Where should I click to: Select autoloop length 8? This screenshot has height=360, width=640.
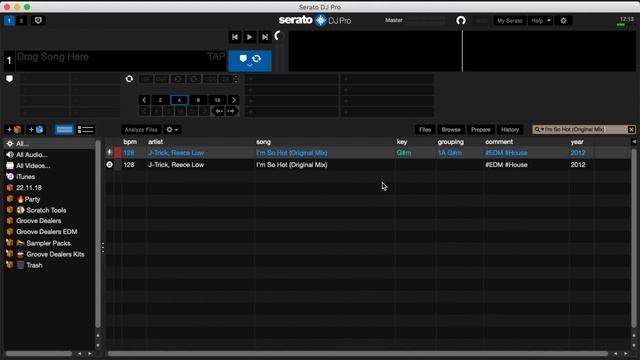tap(198, 100)
